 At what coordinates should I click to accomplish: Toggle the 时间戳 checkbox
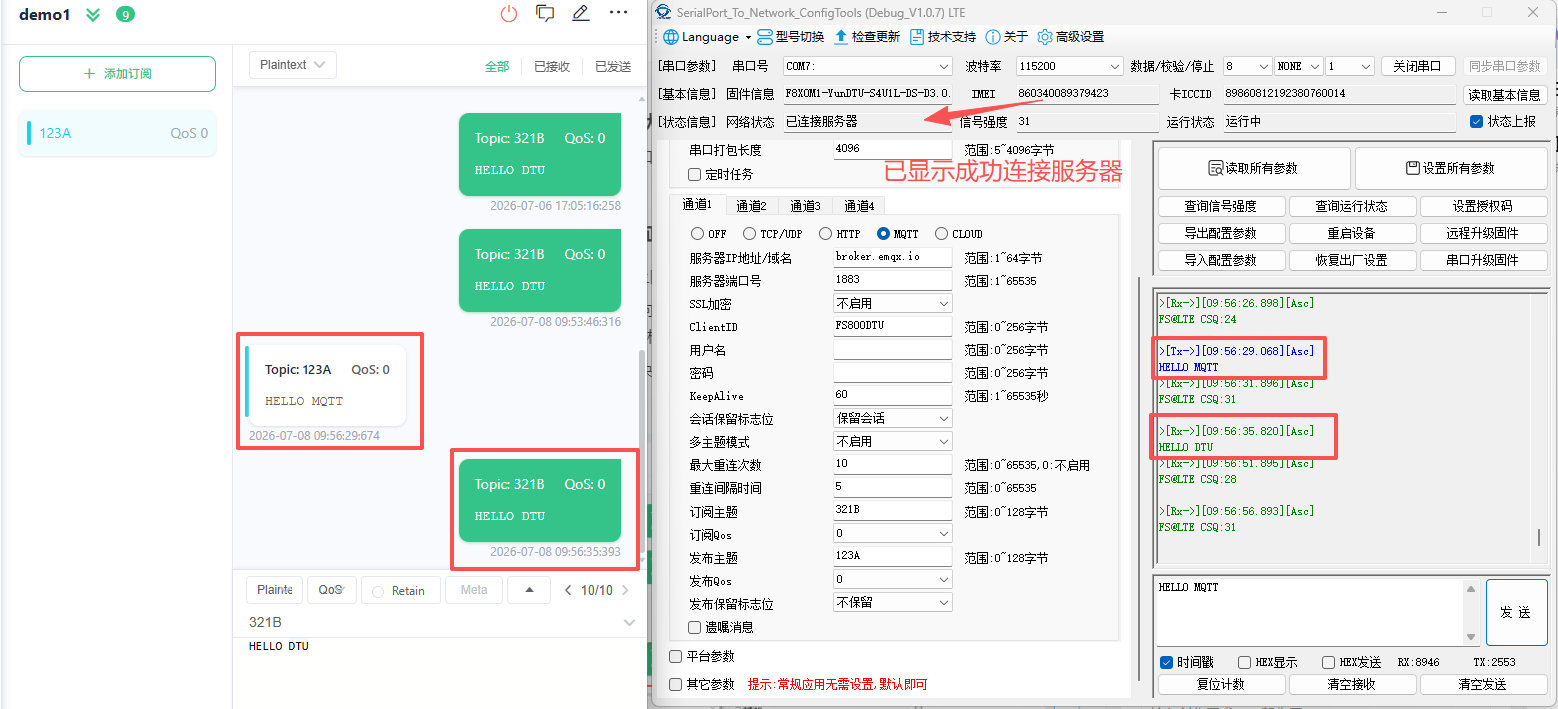pos(1166,662)
